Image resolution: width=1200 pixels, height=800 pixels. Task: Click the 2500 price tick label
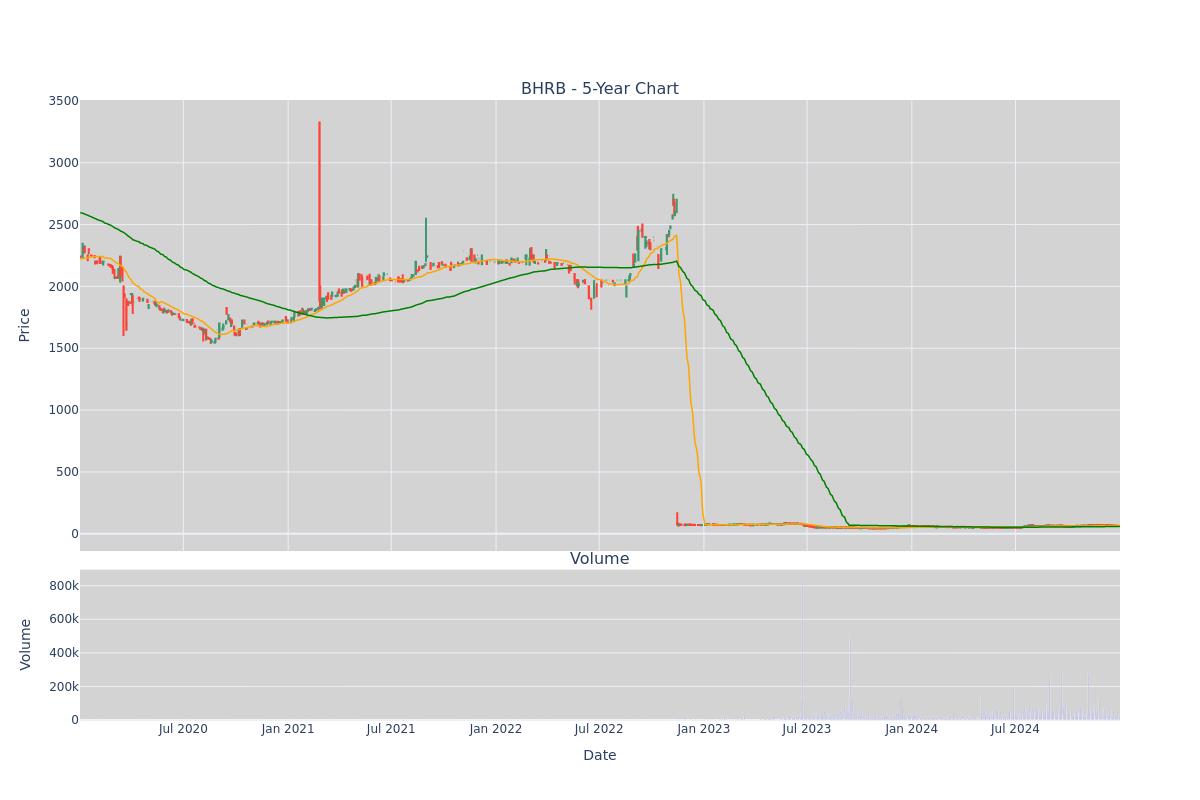point(62,225)
